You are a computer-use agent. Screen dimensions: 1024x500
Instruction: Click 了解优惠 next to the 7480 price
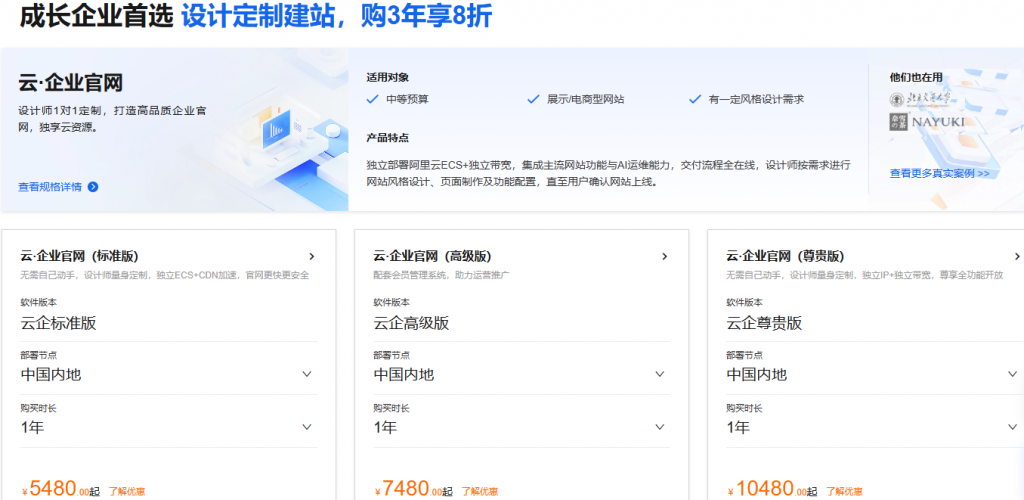tap(480, 491)
